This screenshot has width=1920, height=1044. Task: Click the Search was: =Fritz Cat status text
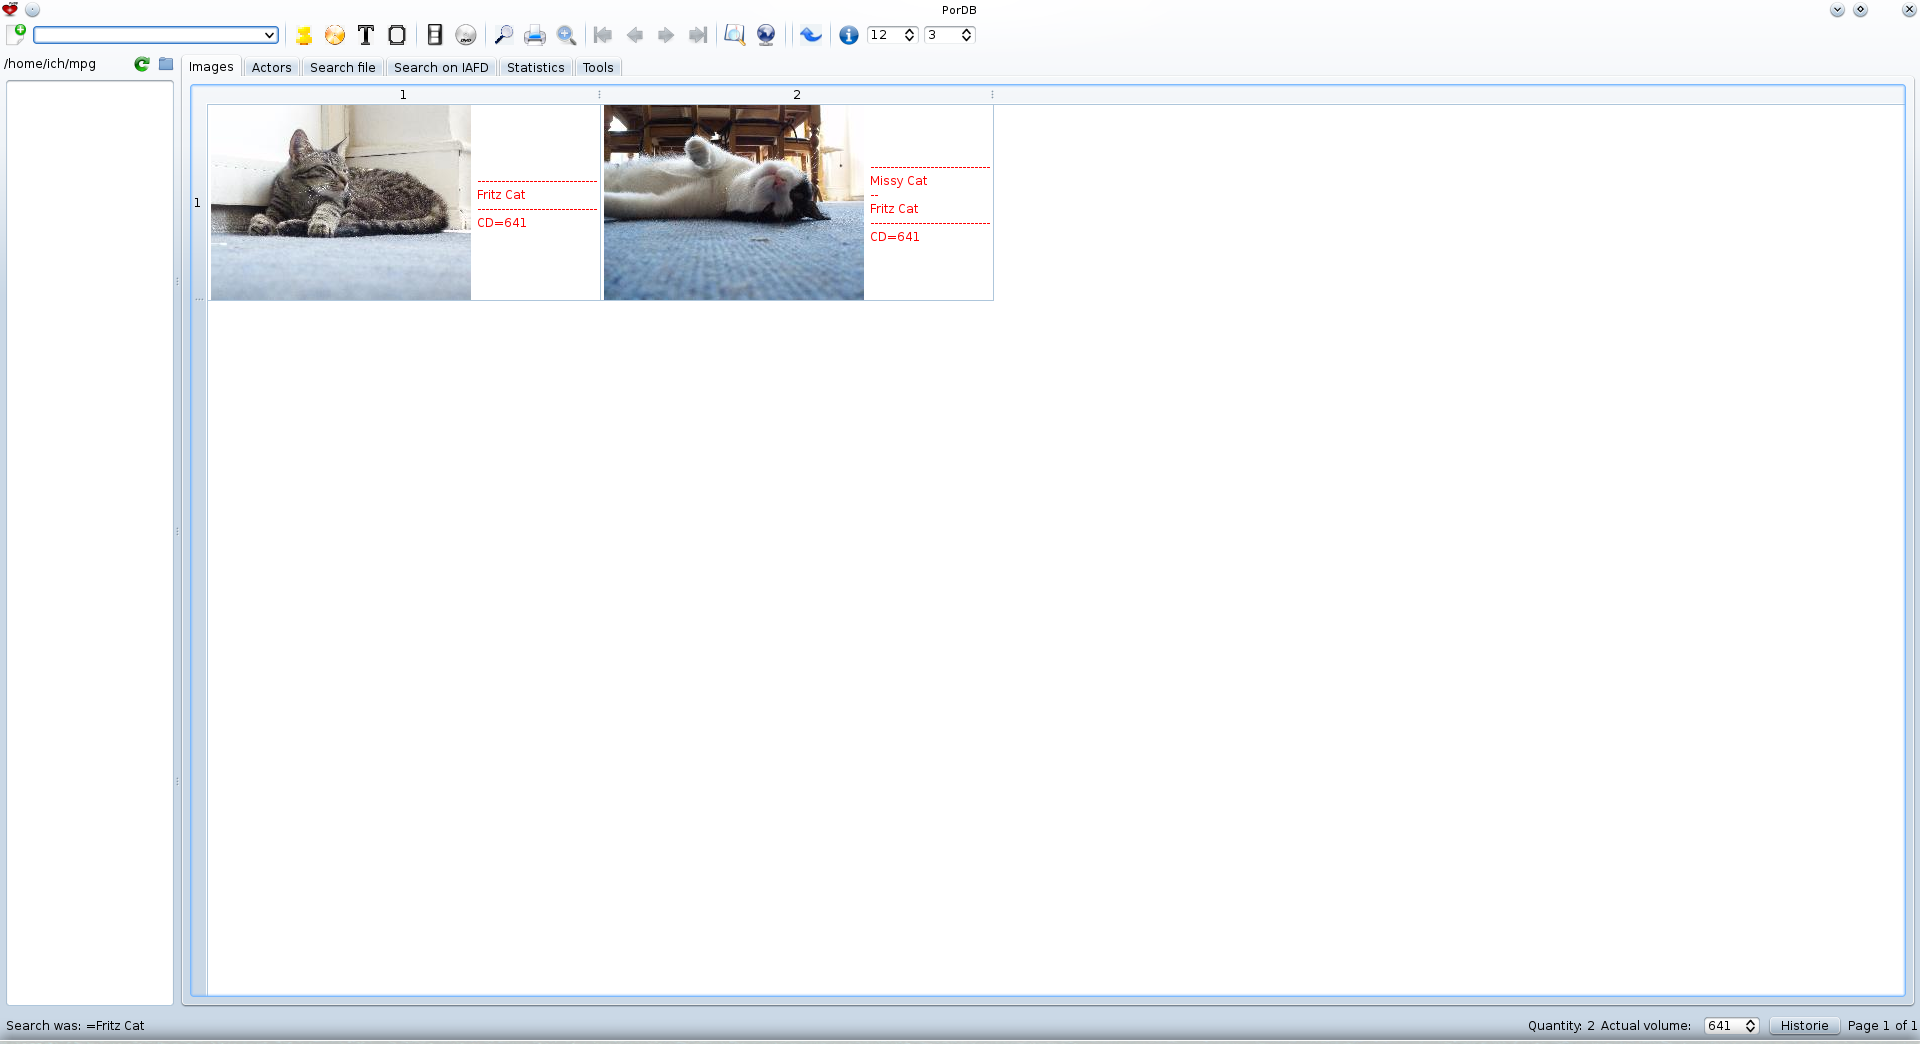pyautogui.click(x=75, y=1026)
